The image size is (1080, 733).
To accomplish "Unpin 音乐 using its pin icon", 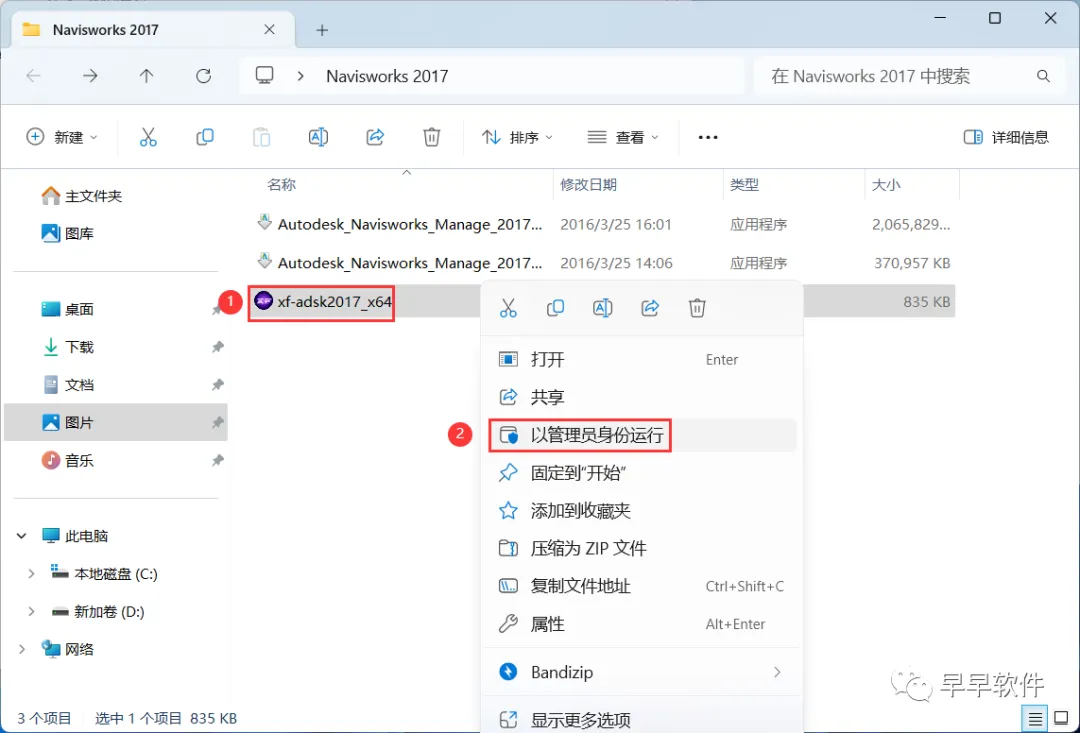I will (218, 460).
